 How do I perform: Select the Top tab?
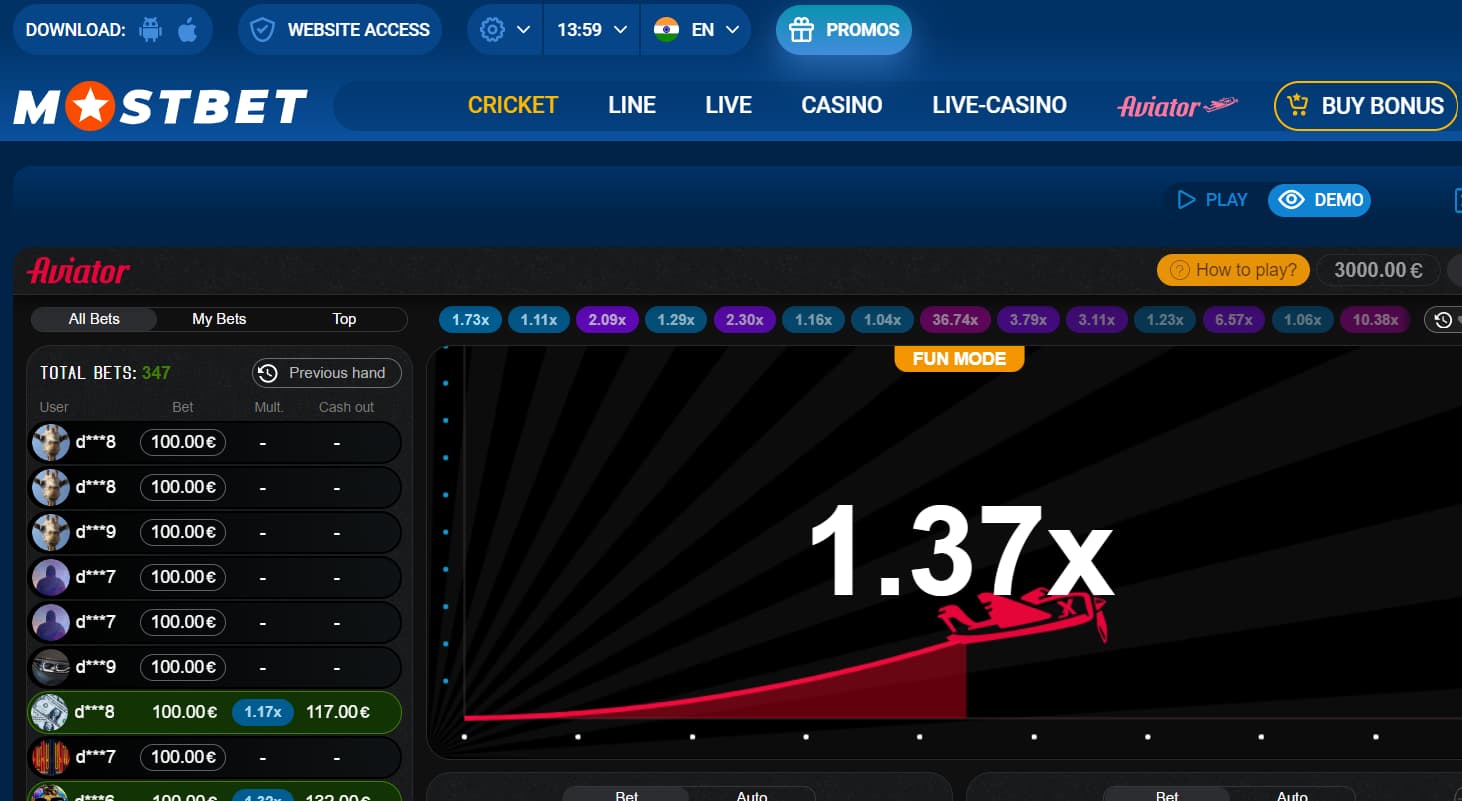pyautogui.click(x=344, y=319)
